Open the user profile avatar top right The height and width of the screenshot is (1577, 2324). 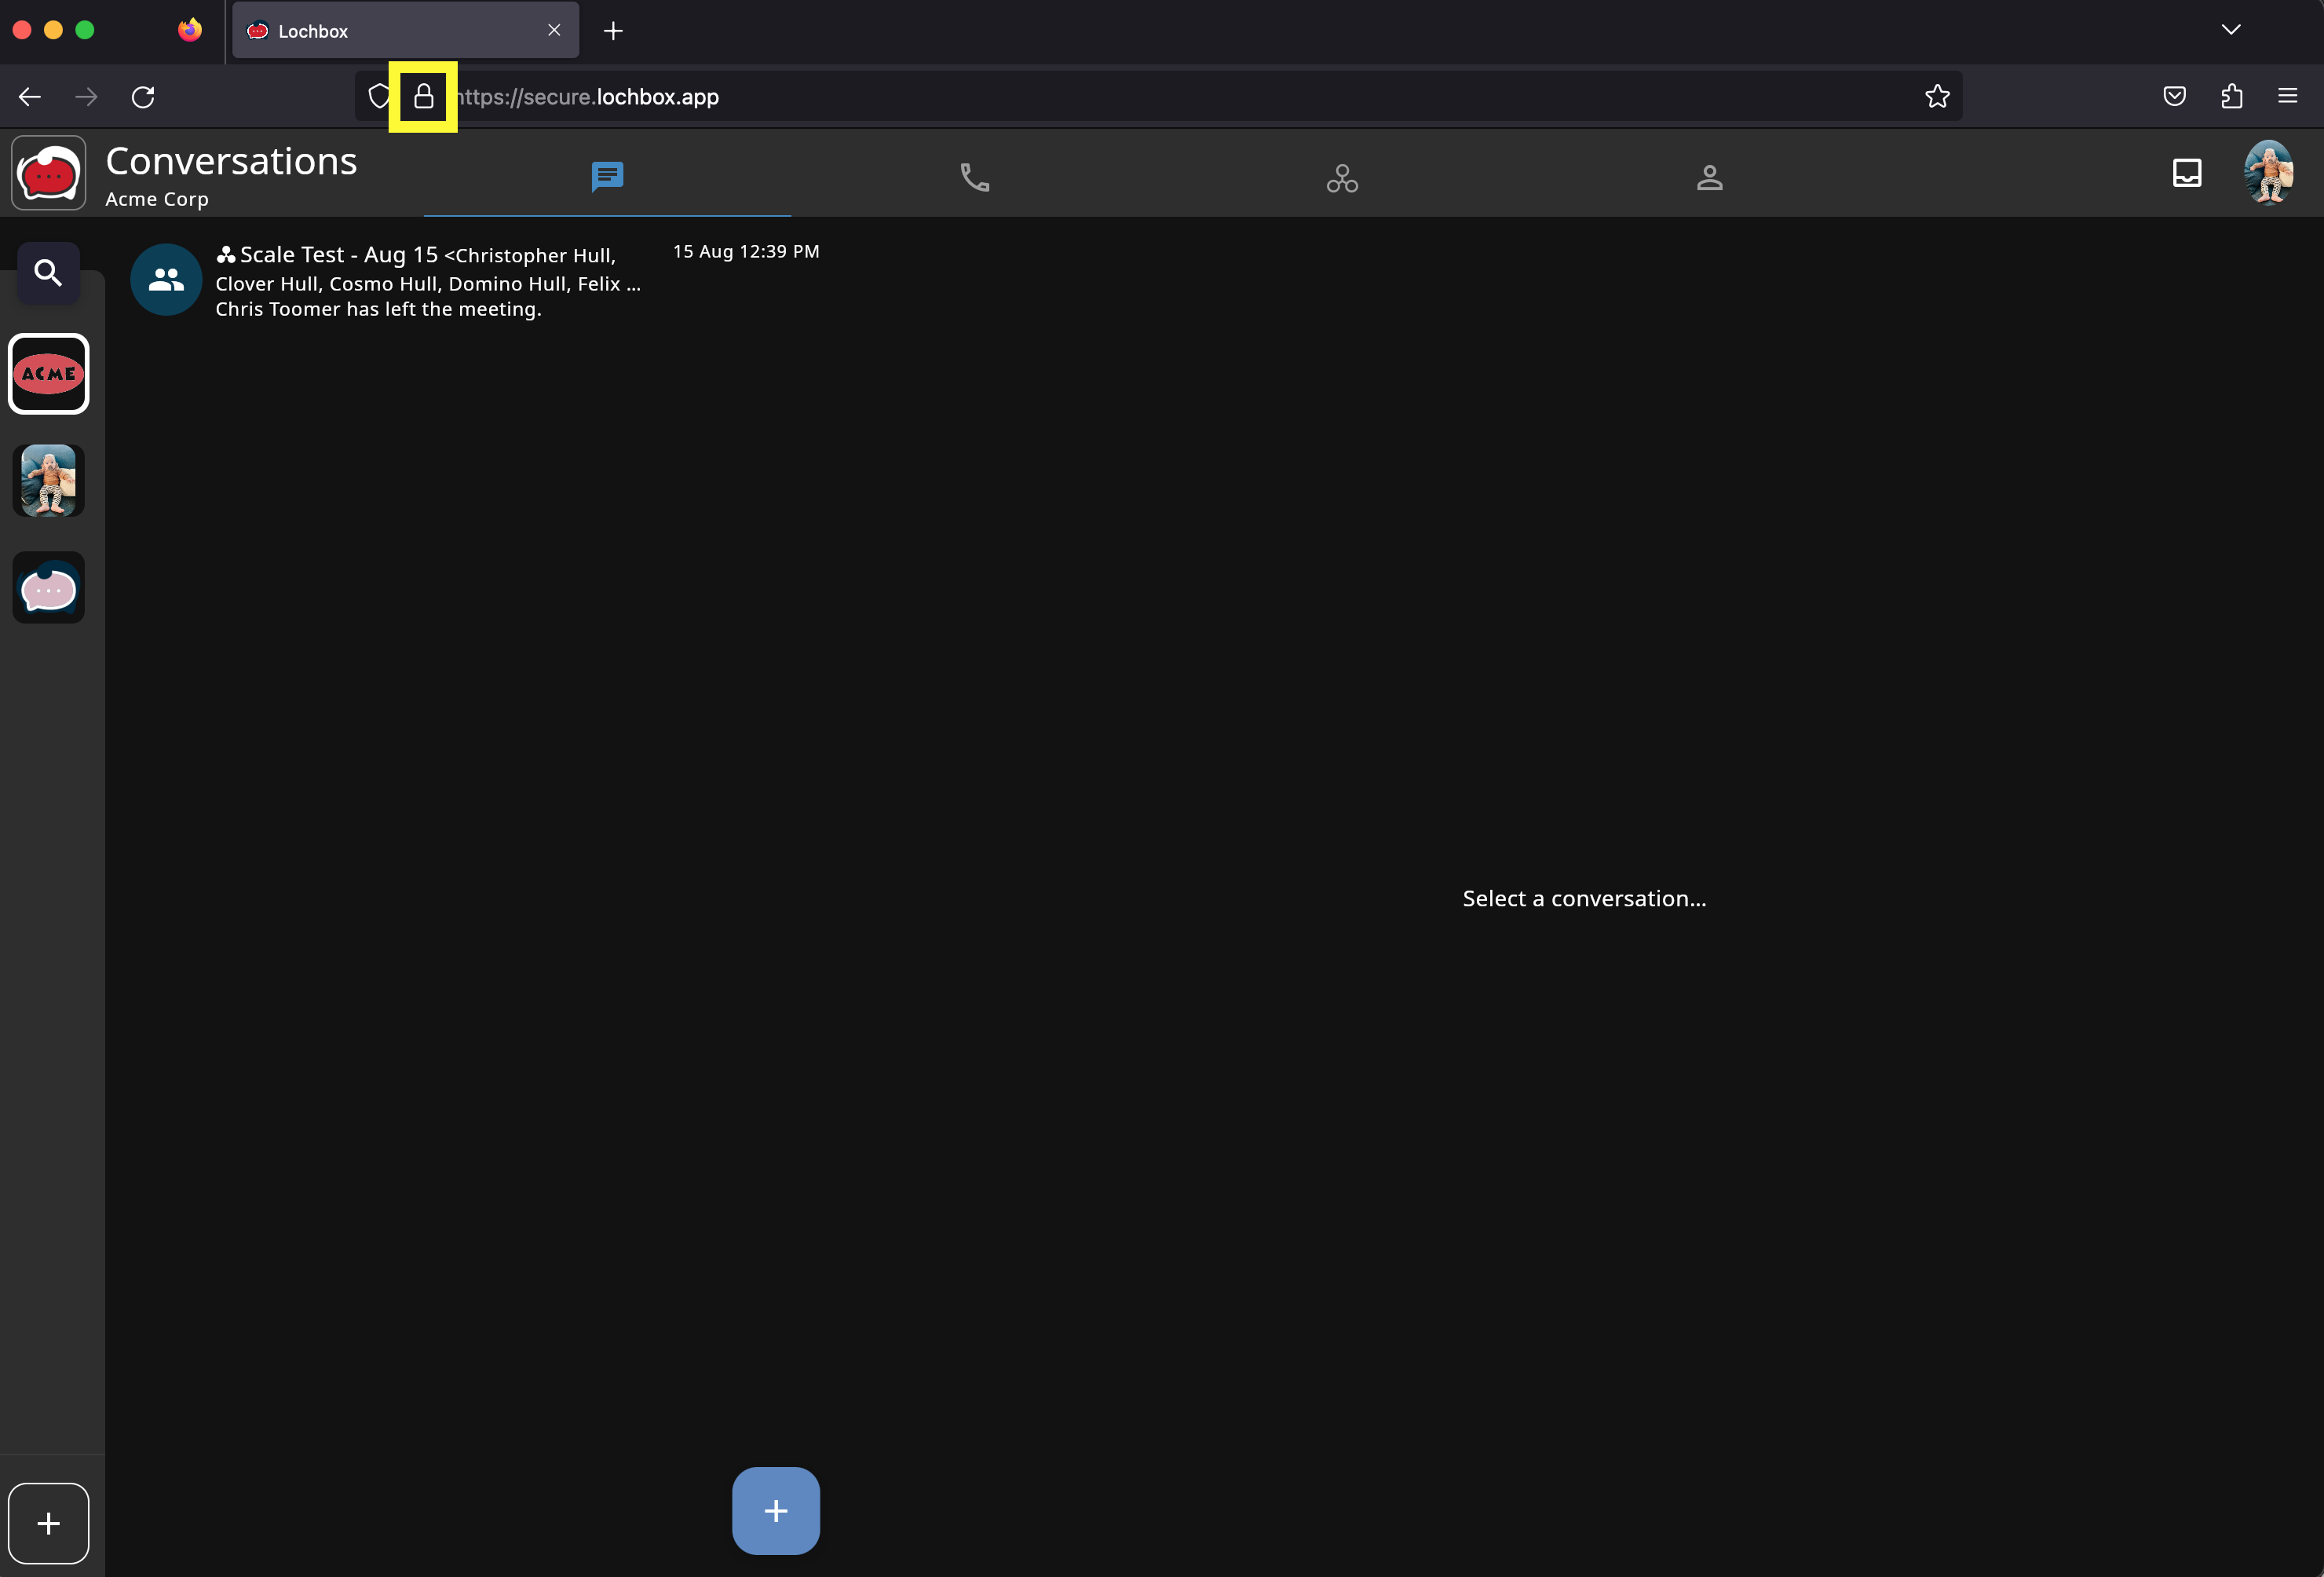(2268, 172)
